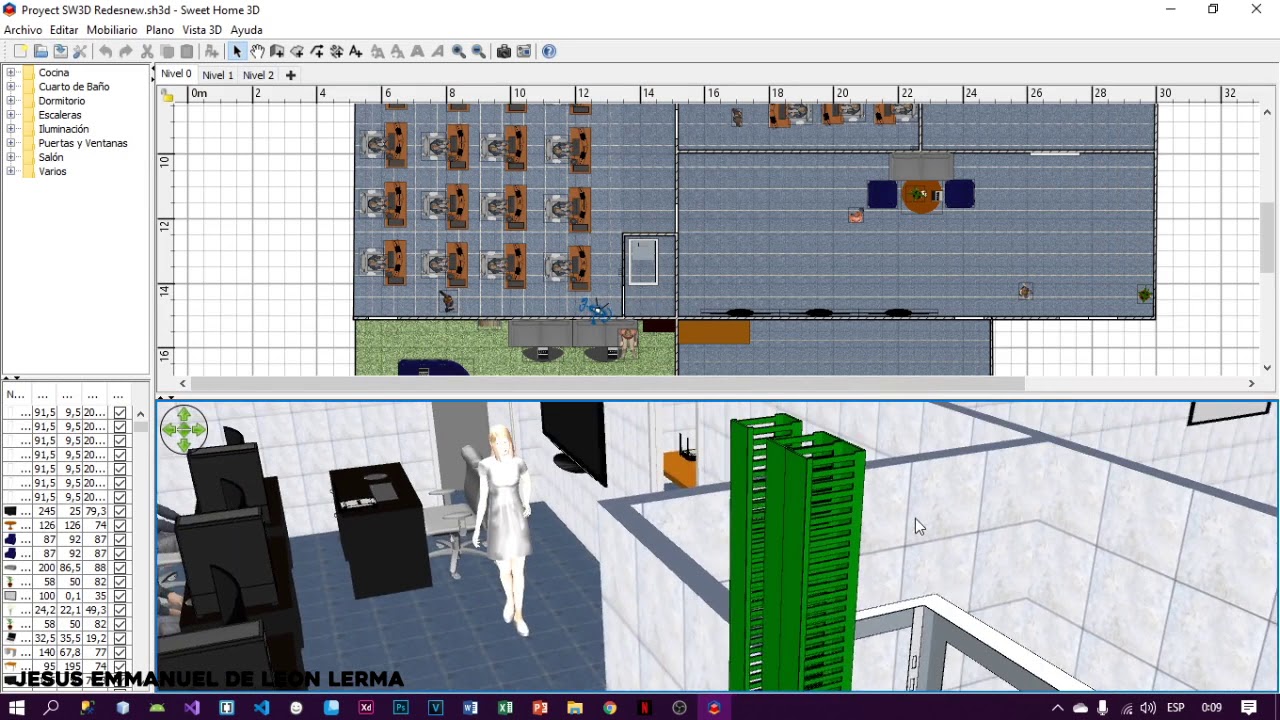The width and height of the screenshot is (1280, 720).
Task: Click the Save home toolbar icon
Action: coord(60,51)
